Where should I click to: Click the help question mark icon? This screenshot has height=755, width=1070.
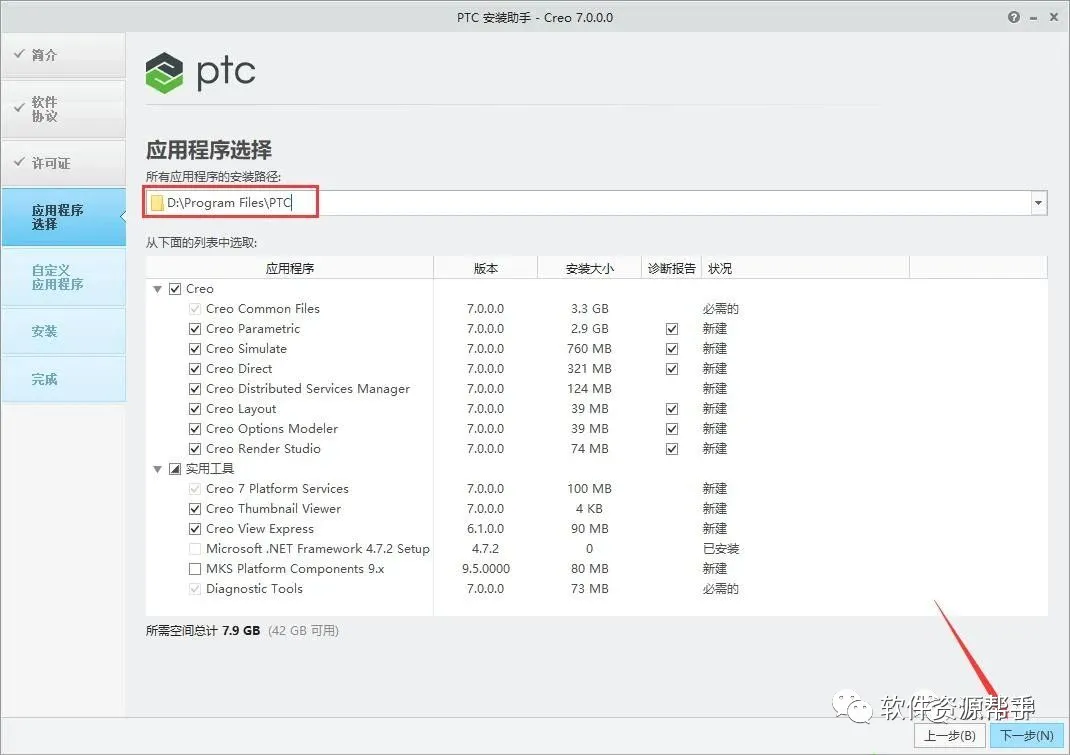1013,17
